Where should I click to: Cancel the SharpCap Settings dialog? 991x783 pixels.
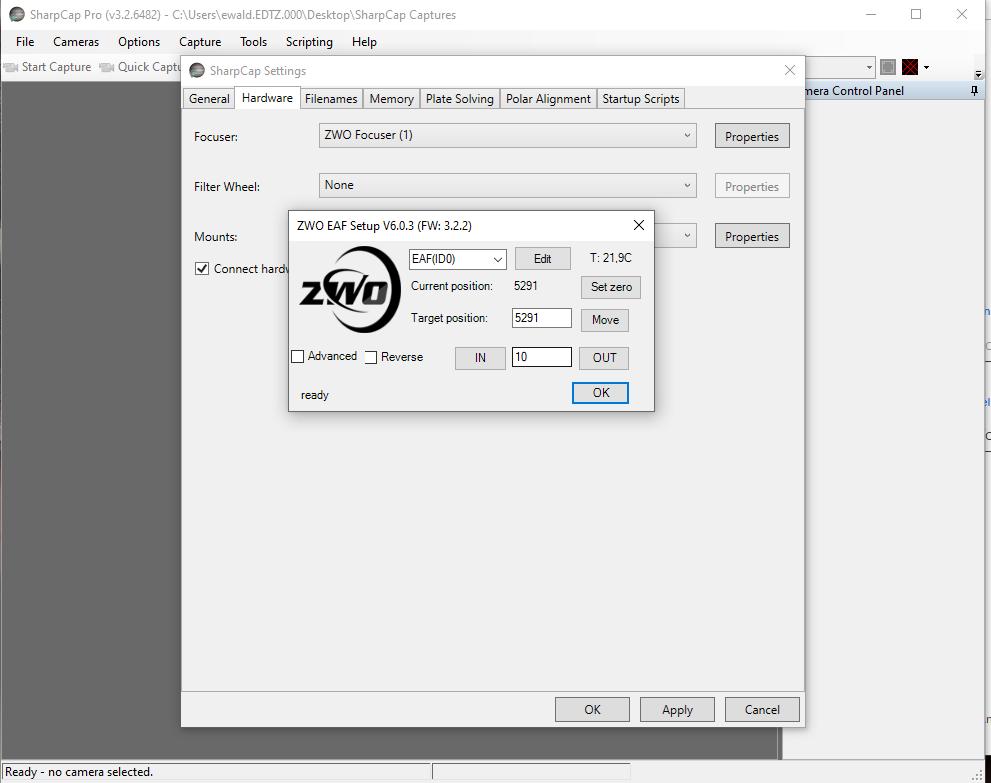point(762,710)
